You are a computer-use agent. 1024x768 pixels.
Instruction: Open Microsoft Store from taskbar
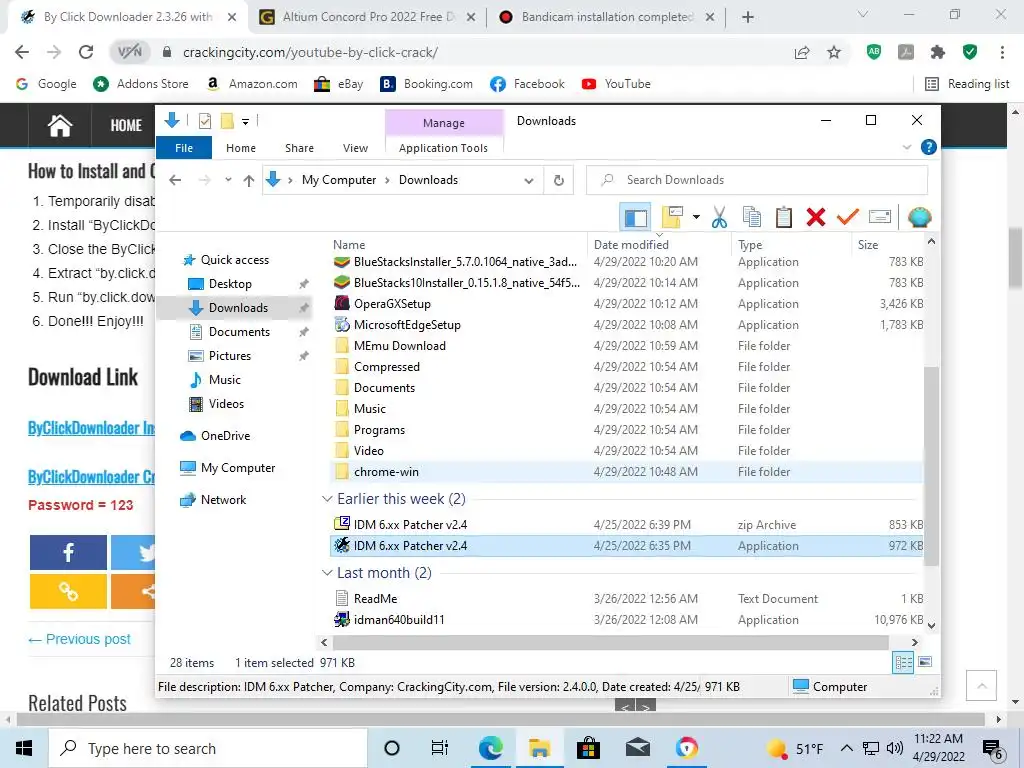[x=588, y=748]
